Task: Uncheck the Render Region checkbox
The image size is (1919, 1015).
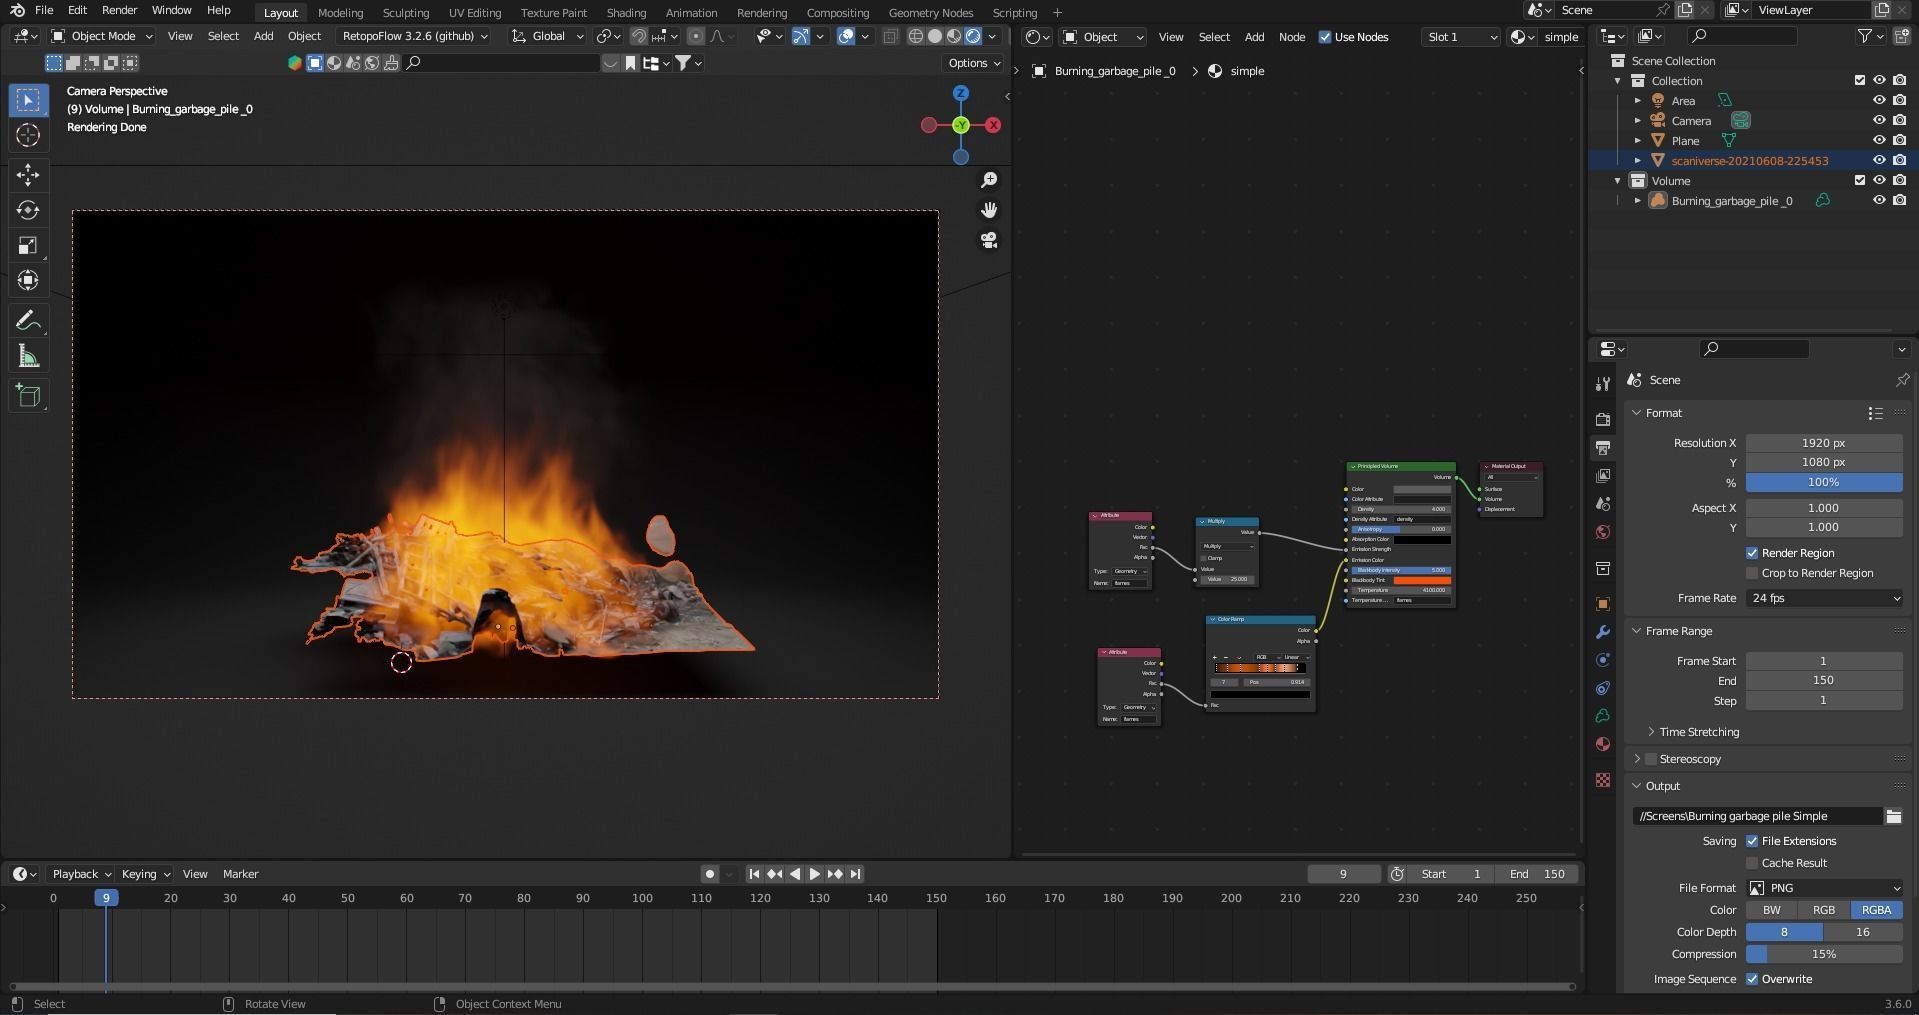Action: click(1752, 553)
